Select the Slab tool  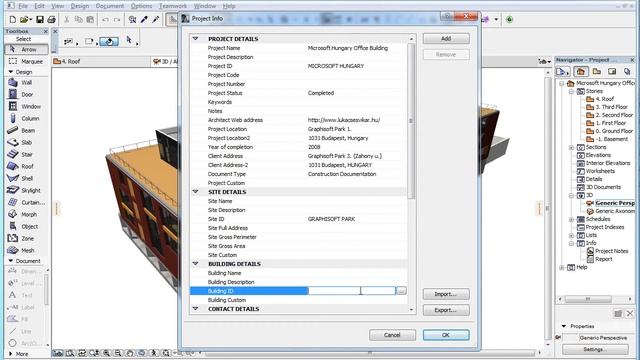click(26, 142)
